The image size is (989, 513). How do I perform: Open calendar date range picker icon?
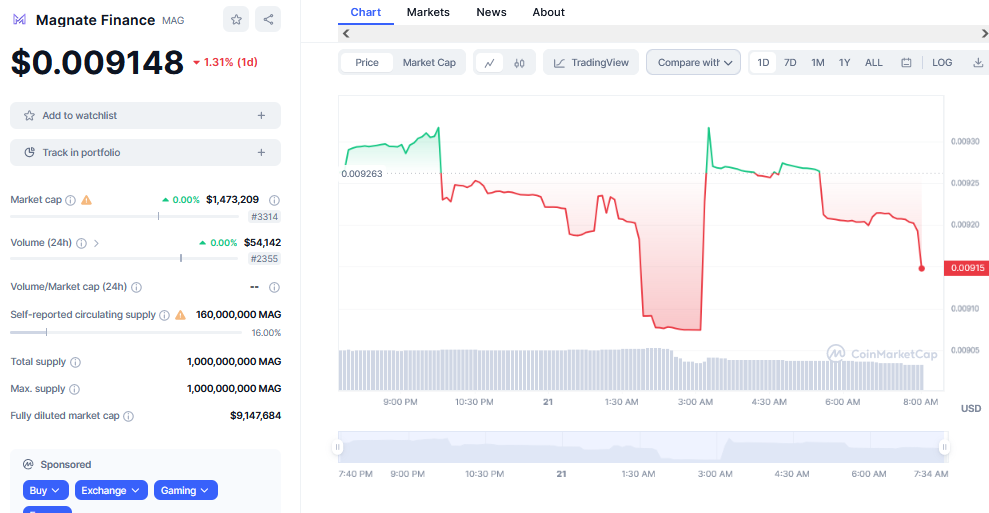(x=906, y=62)
